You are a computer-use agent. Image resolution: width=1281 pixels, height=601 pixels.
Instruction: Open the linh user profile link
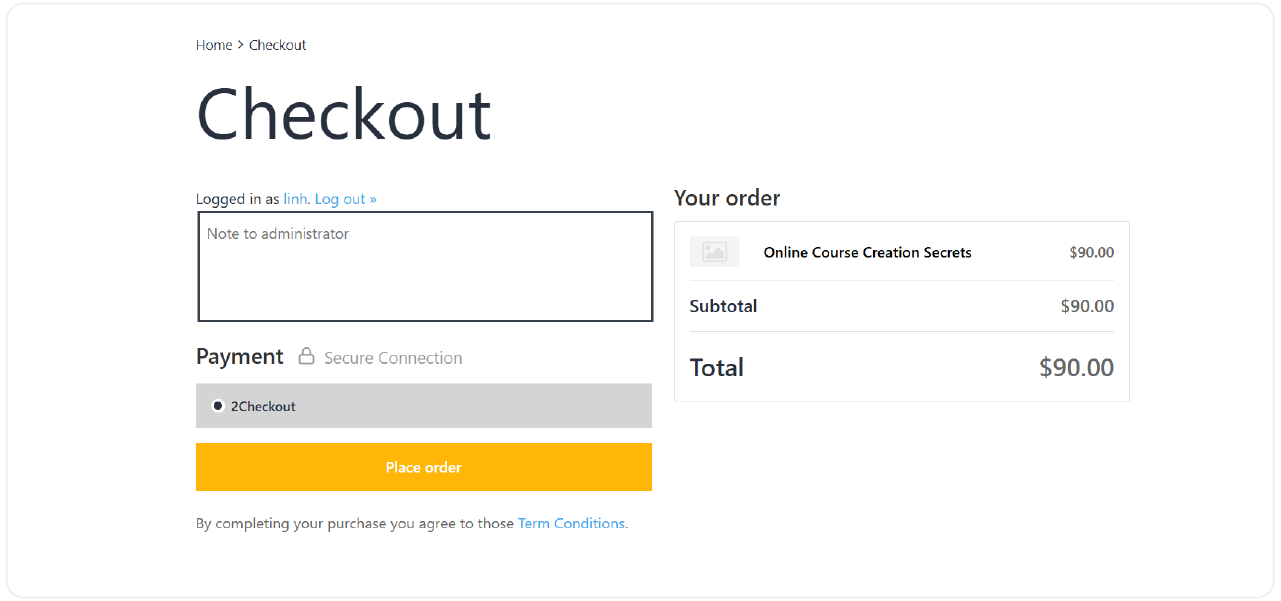(x=295, y=199)
